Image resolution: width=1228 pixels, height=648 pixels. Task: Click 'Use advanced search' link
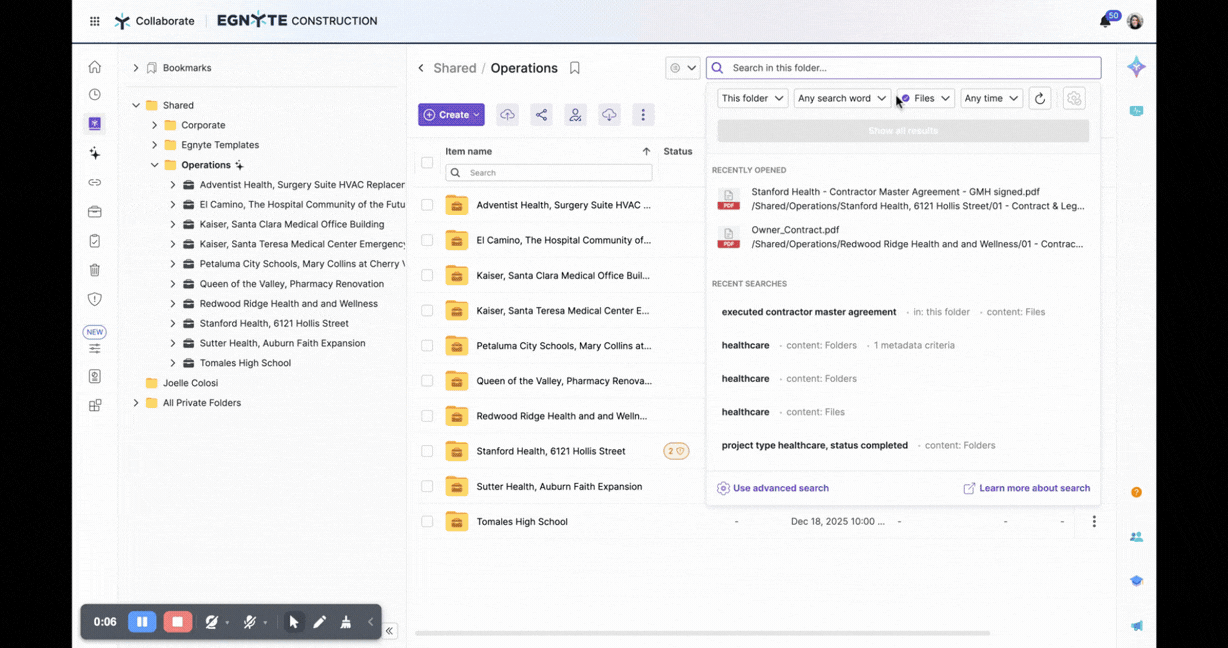click(x=780, y=488)
